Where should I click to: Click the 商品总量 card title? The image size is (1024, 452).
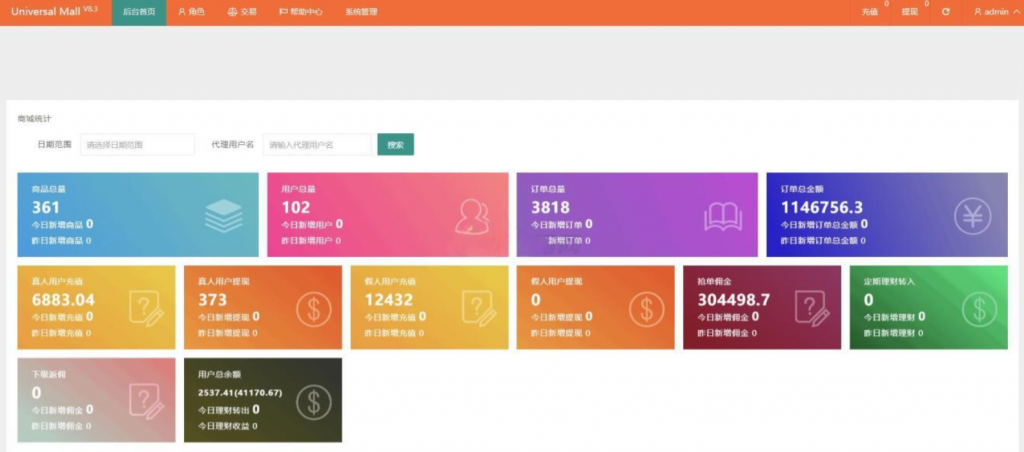[x=49, y=189]
